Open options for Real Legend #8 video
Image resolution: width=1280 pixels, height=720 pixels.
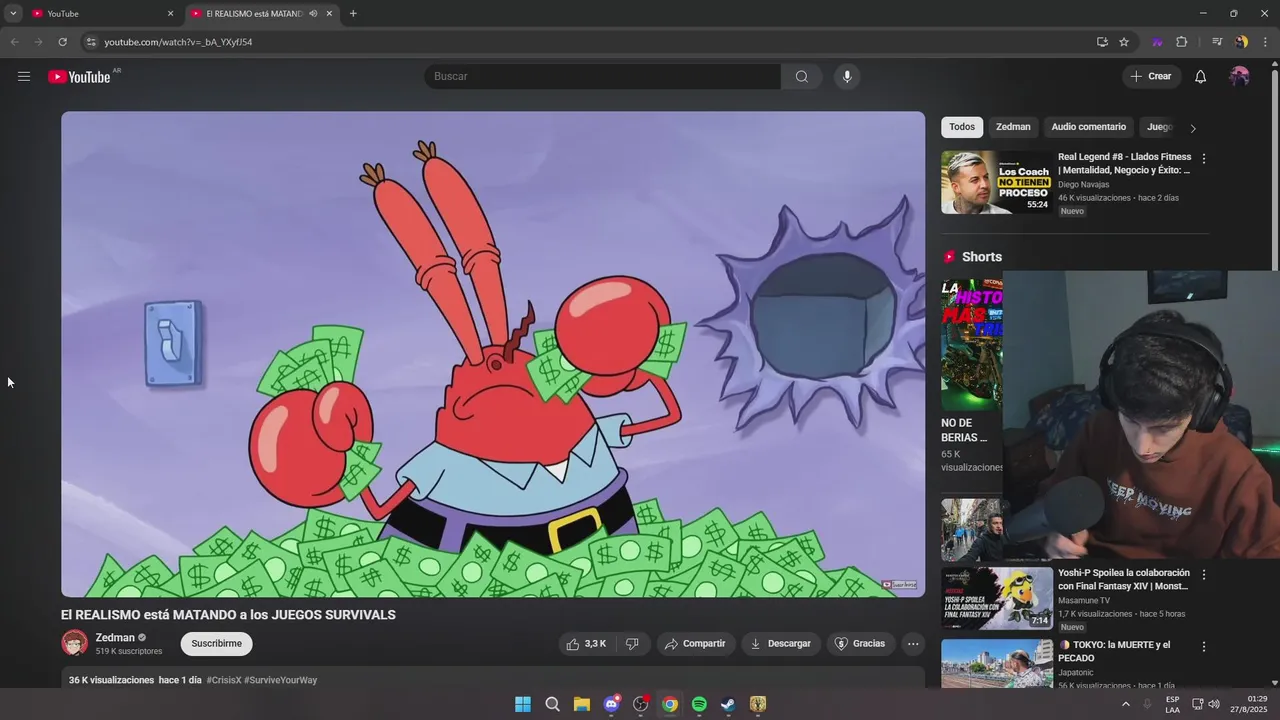(x=1204, y=159)
